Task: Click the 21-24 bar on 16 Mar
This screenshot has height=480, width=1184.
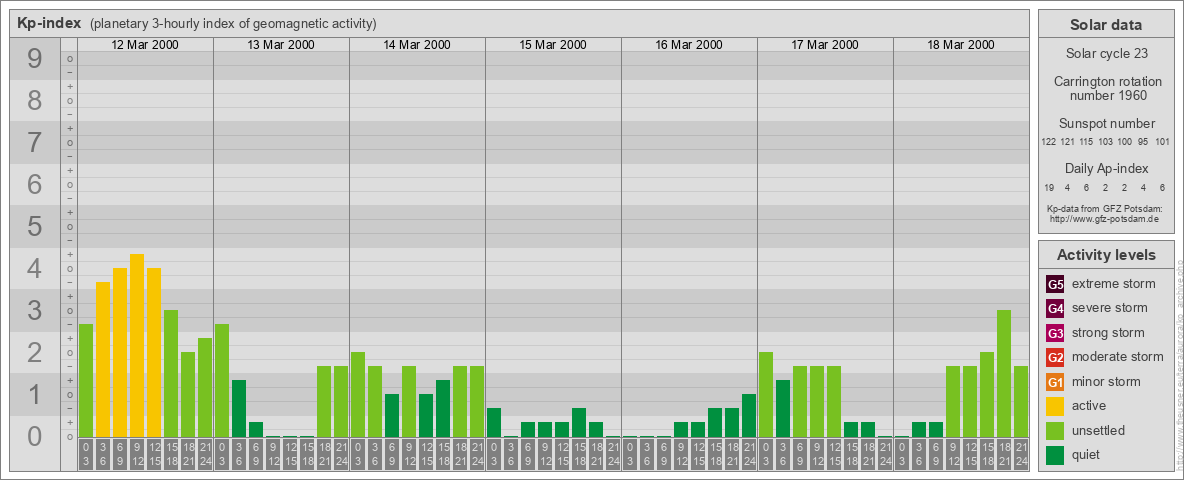Action: (x=748, y=415)
